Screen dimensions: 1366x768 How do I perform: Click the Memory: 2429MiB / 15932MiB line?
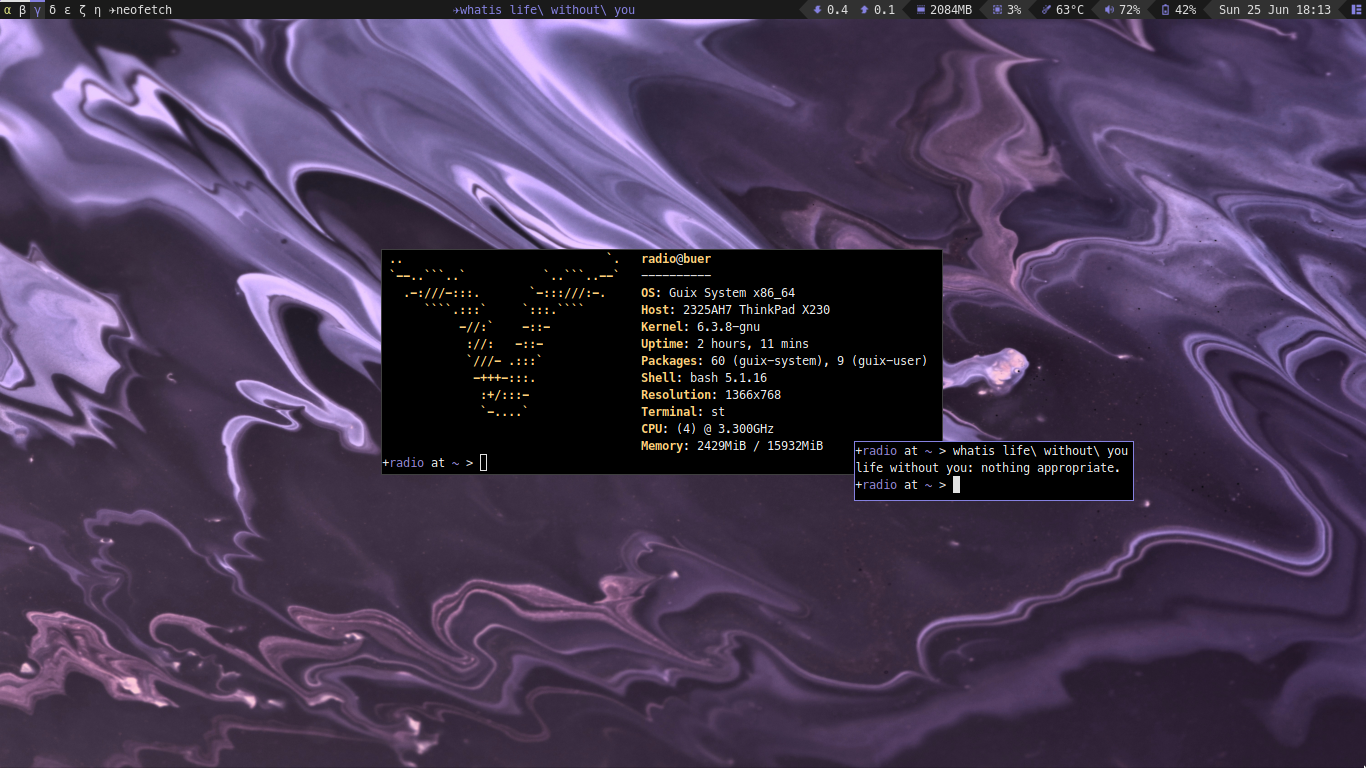point(732,446)
